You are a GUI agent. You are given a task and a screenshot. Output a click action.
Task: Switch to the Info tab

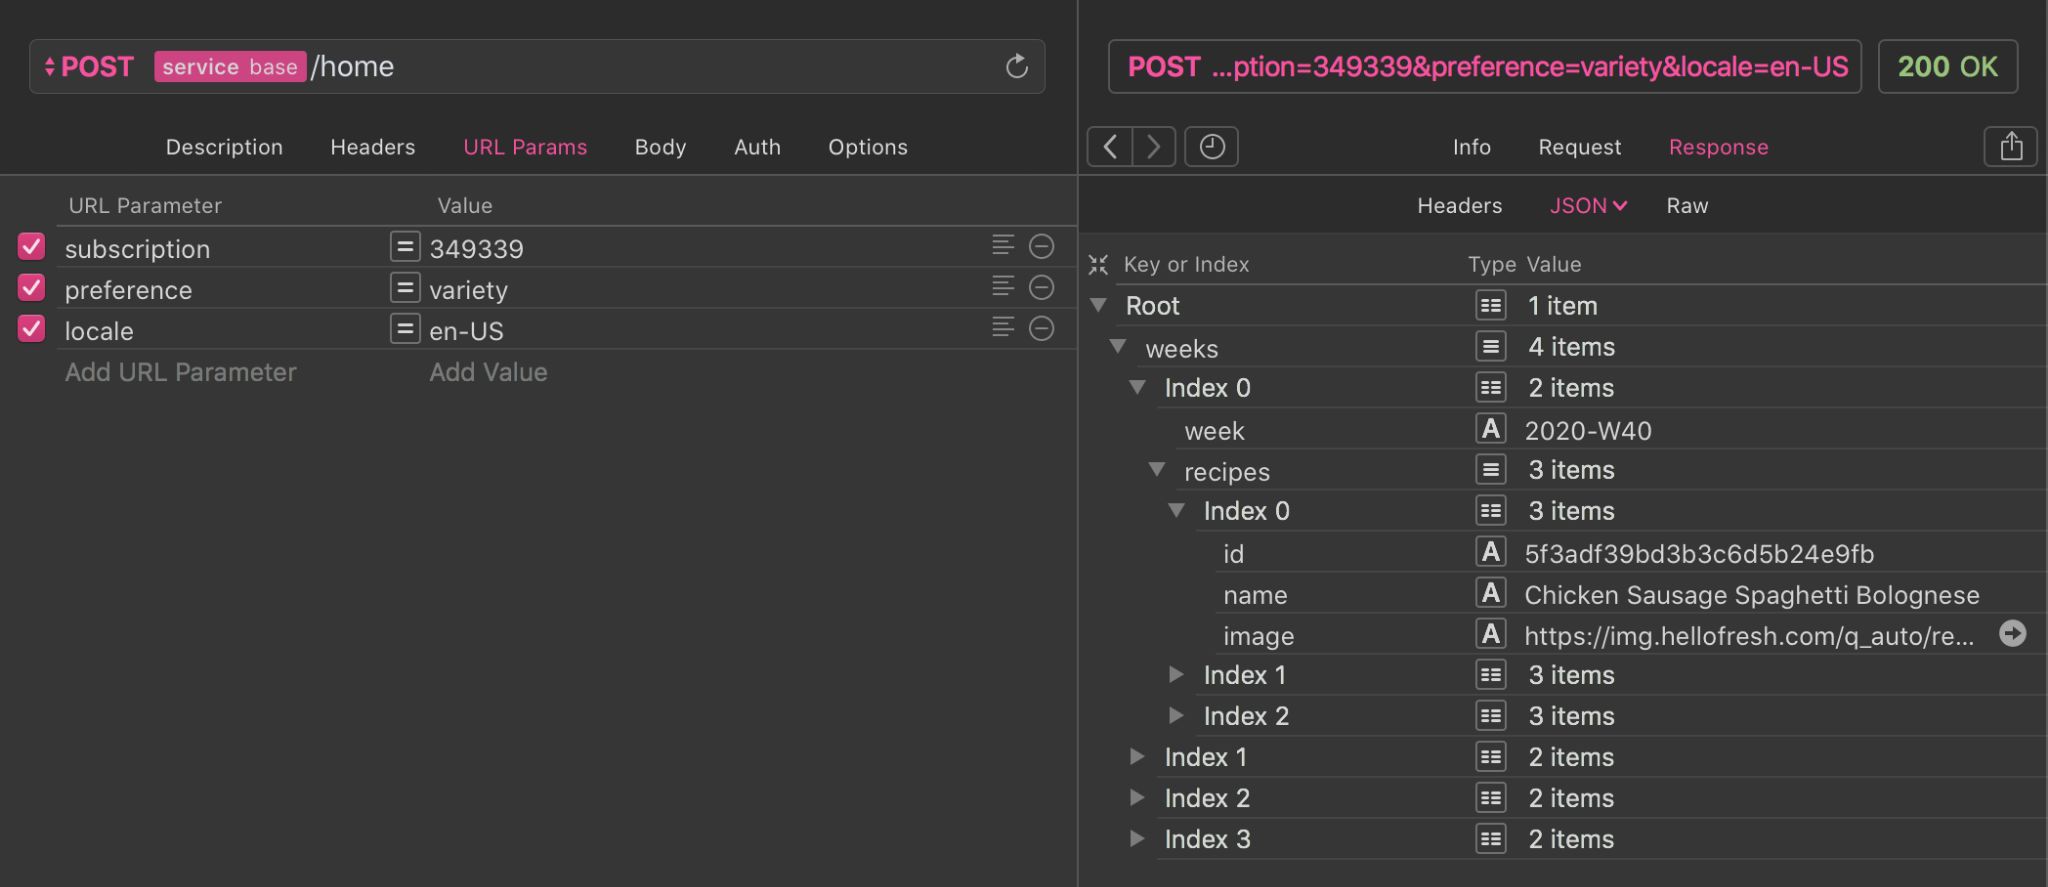[1472, 147]
